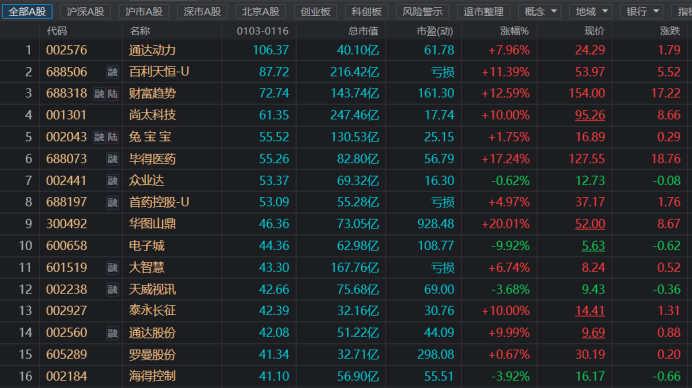Screen dimensions: 692x388
Task: Select the 通达动力 stock row
Action: (346, 50)
